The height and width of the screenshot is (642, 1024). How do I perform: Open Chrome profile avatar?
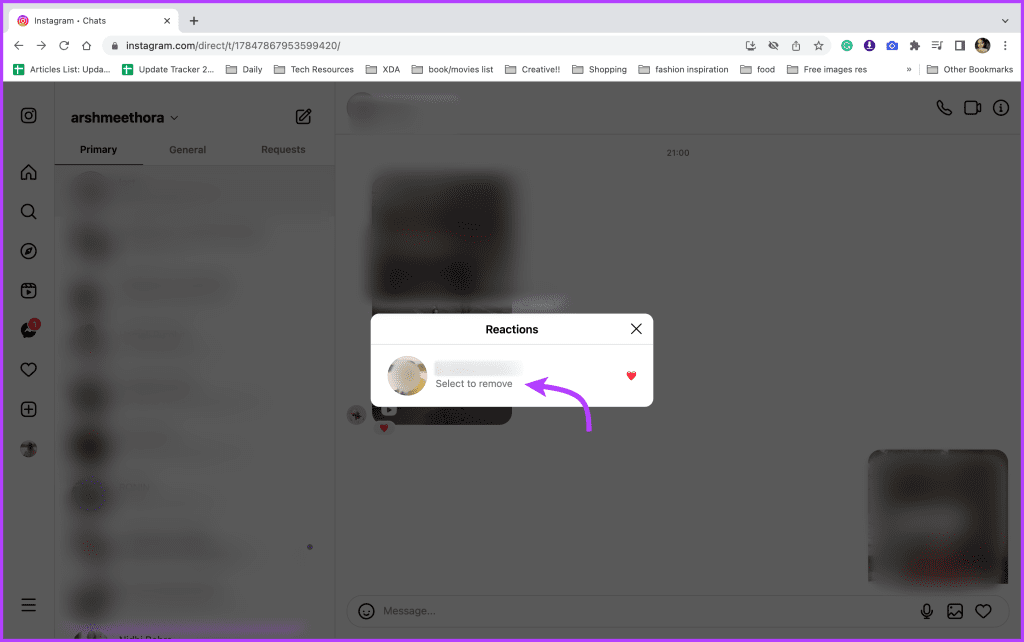982,45
